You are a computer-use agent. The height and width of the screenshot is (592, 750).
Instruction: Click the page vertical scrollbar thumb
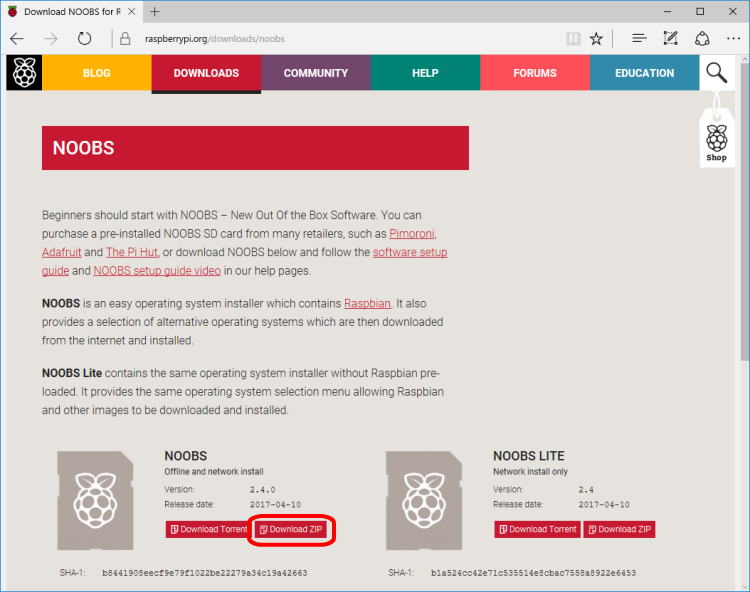(745, 210)
